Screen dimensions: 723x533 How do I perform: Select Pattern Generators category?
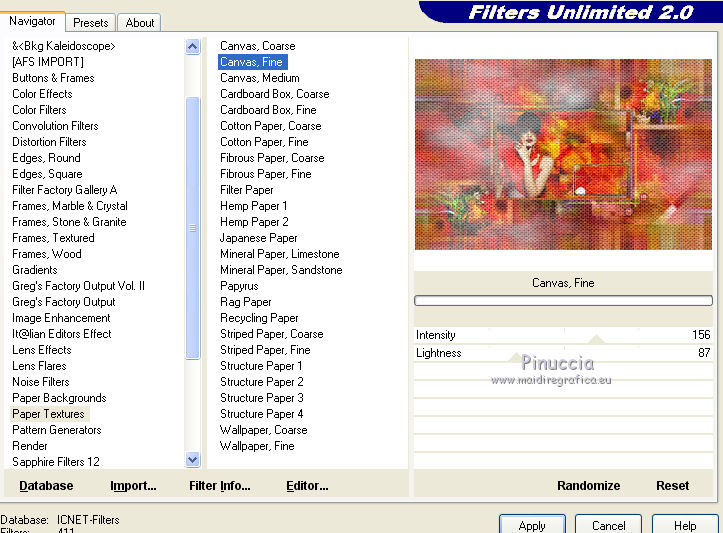57,430
